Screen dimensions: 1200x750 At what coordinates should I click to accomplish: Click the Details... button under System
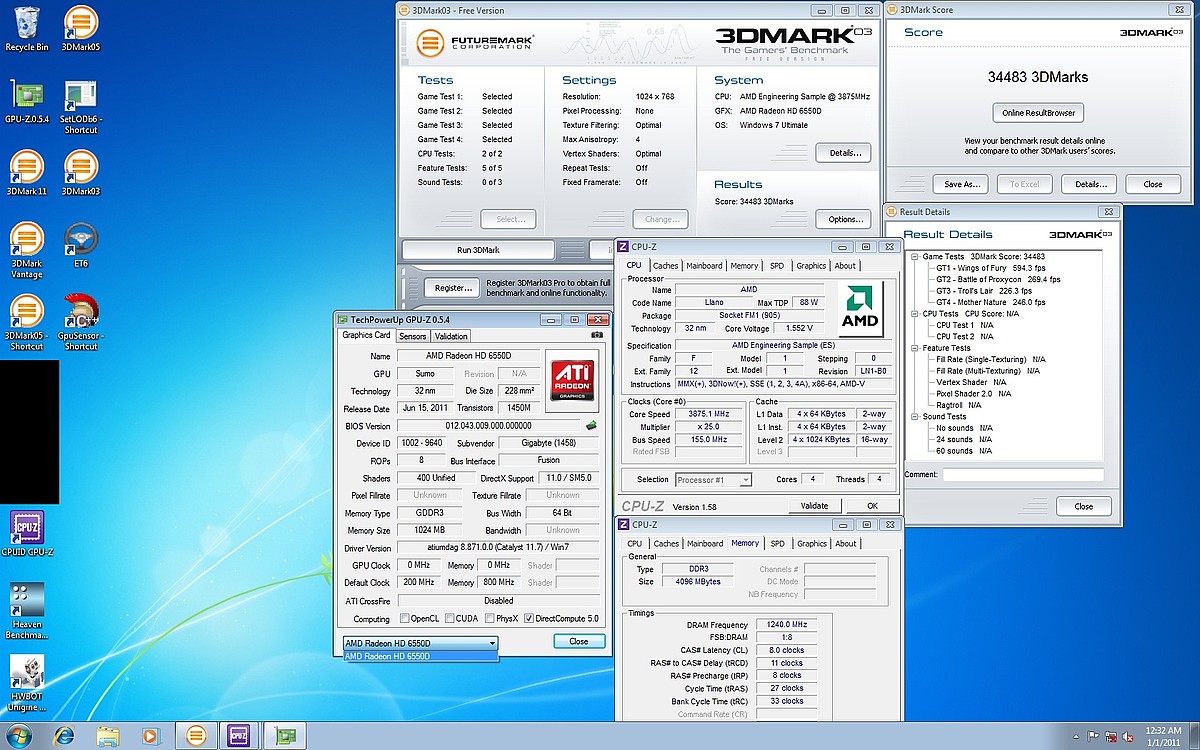843,153
